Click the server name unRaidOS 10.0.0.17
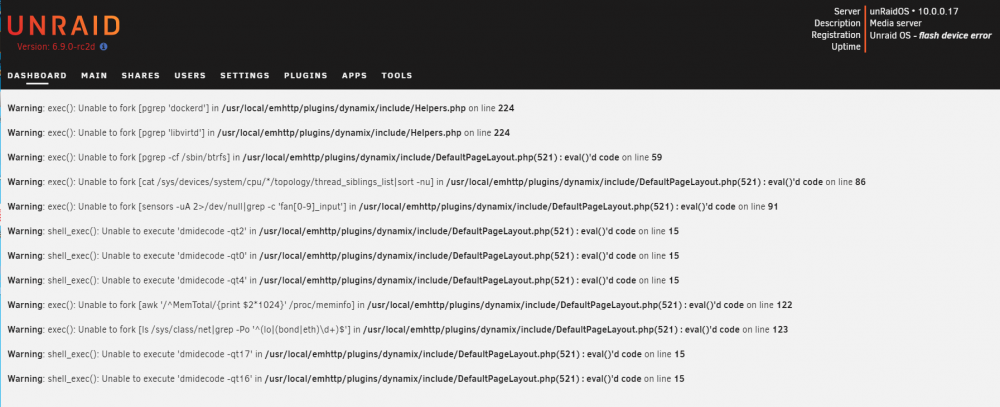Viewport: 1000px width, 407px height. click(914, 11)
